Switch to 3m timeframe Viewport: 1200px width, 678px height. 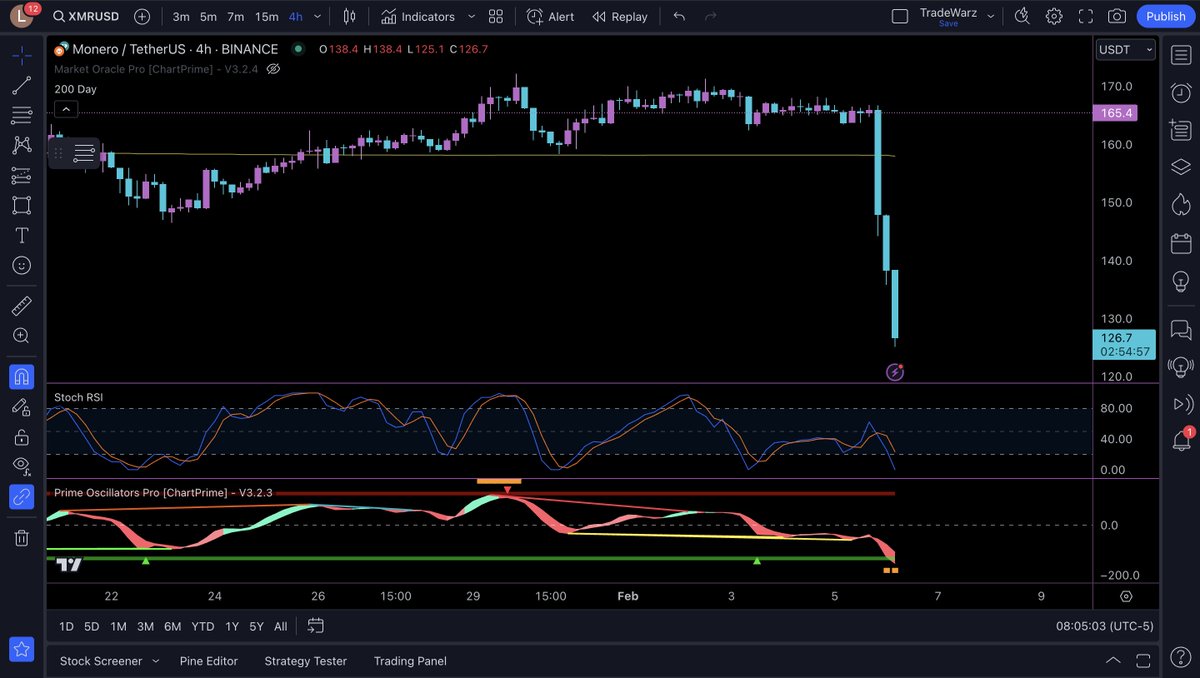(x=181, y=16)
